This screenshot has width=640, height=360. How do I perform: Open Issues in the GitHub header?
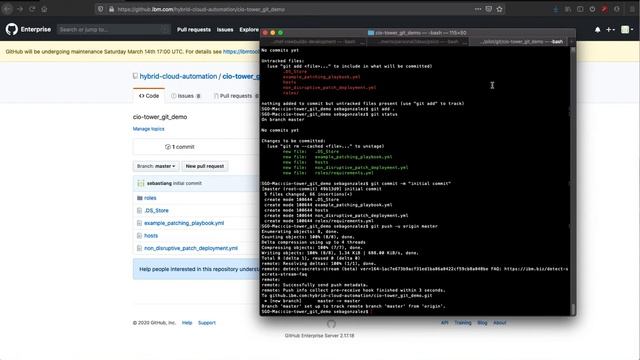click(225, 30)
